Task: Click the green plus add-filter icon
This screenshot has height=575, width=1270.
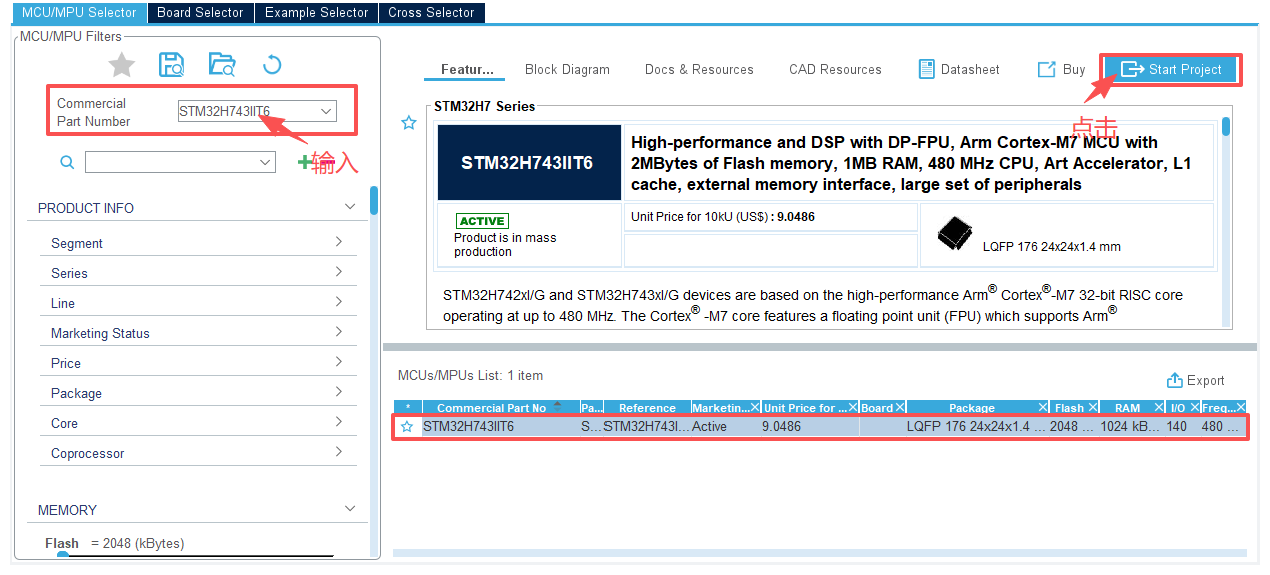Action: 304,162
